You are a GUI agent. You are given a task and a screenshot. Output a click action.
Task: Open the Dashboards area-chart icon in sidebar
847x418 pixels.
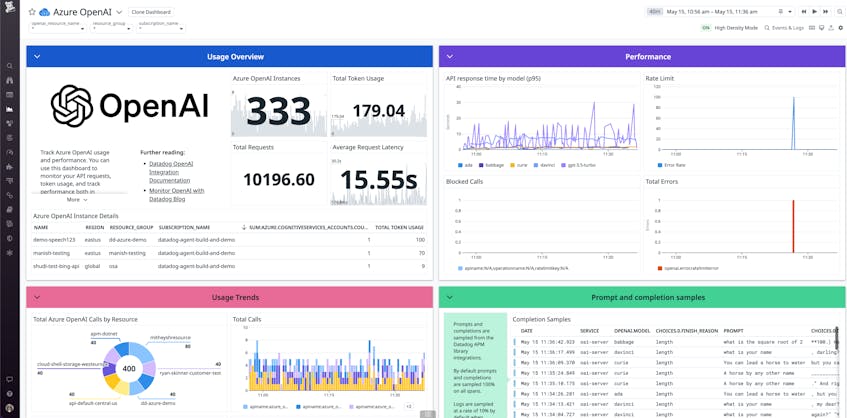(9, 109)
